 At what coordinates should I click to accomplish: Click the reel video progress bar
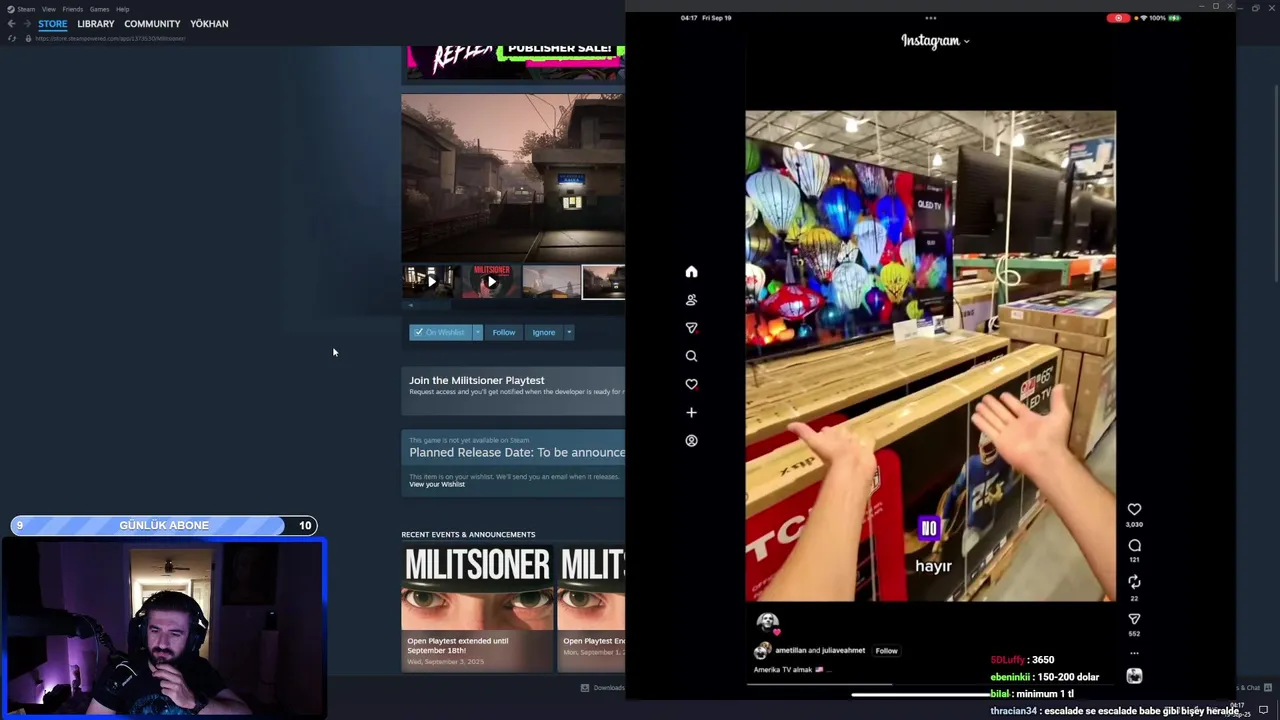click(930, 686)
